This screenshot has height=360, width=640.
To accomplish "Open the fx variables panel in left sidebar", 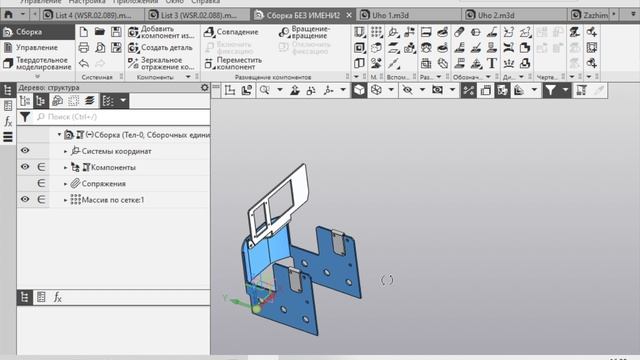I will point(8,121).
